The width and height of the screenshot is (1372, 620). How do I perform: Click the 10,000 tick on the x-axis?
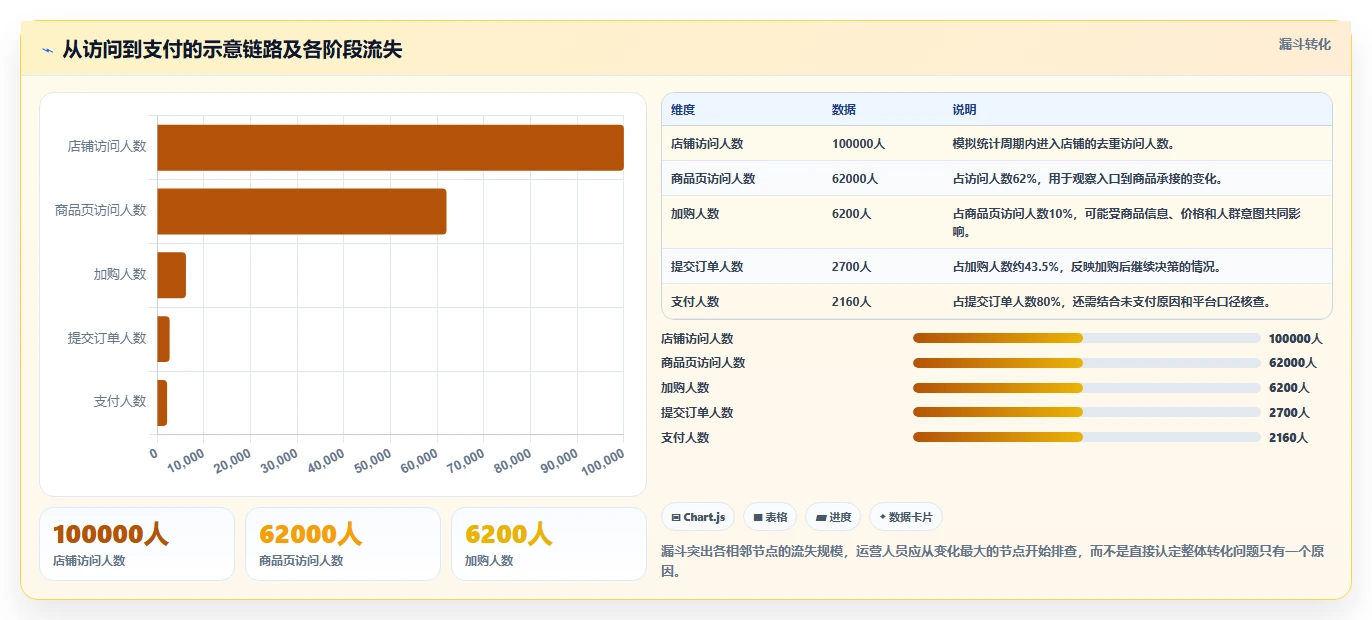[186, 461]
